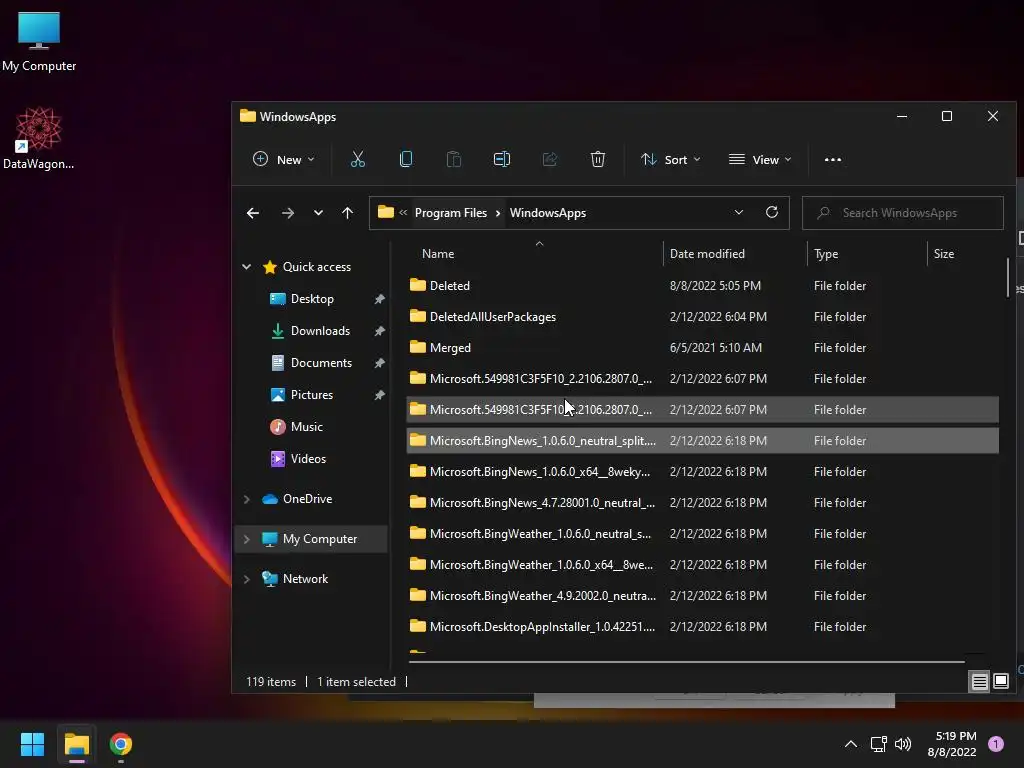Unpin Downloads from Quick access
This screenshot has width=1024, height=768.
(x=379, y=331)
